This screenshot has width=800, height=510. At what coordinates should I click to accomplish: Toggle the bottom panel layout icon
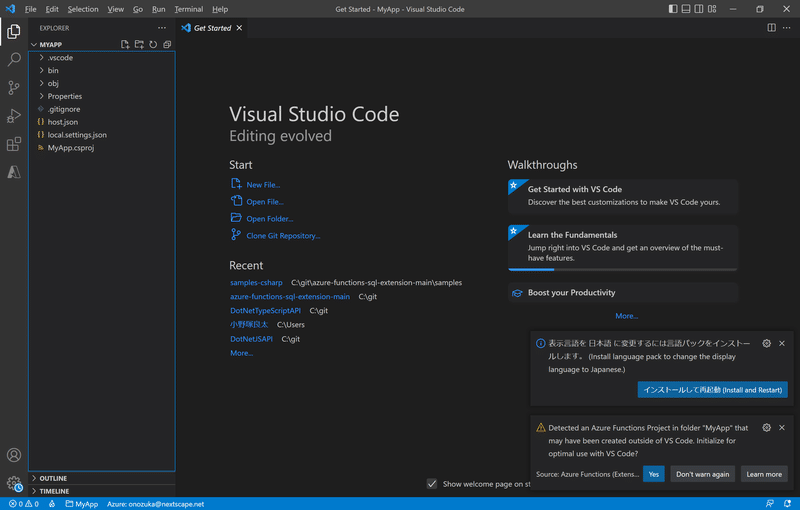686,9
